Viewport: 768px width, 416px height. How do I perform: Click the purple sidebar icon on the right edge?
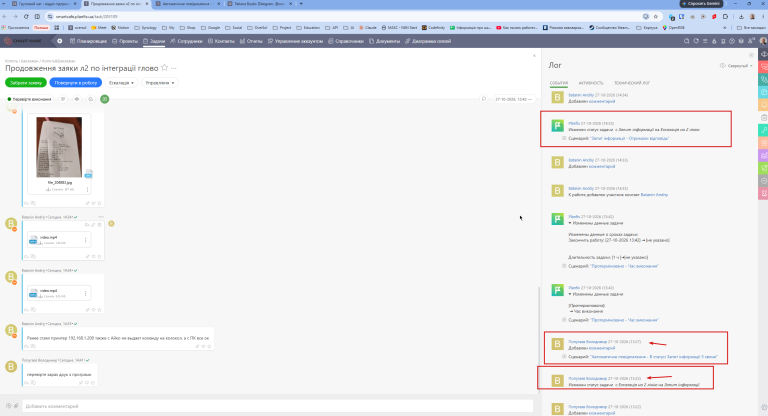click(763, 156)
